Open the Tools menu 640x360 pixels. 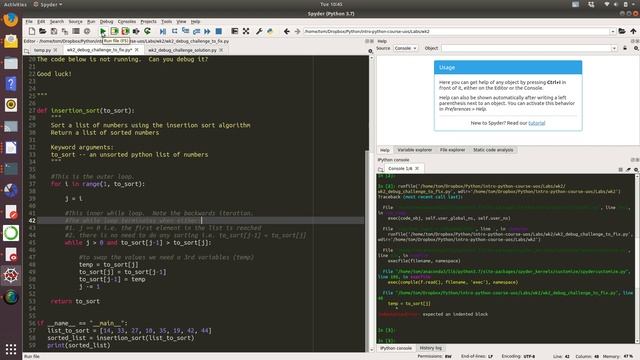(x=167, y=22)
